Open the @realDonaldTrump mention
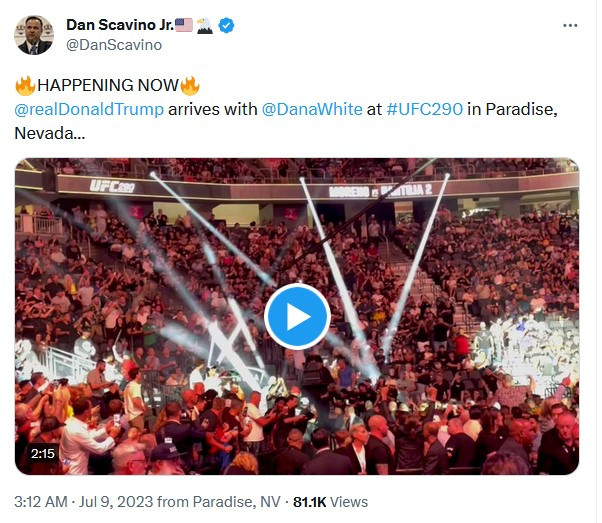 (89, 109)
